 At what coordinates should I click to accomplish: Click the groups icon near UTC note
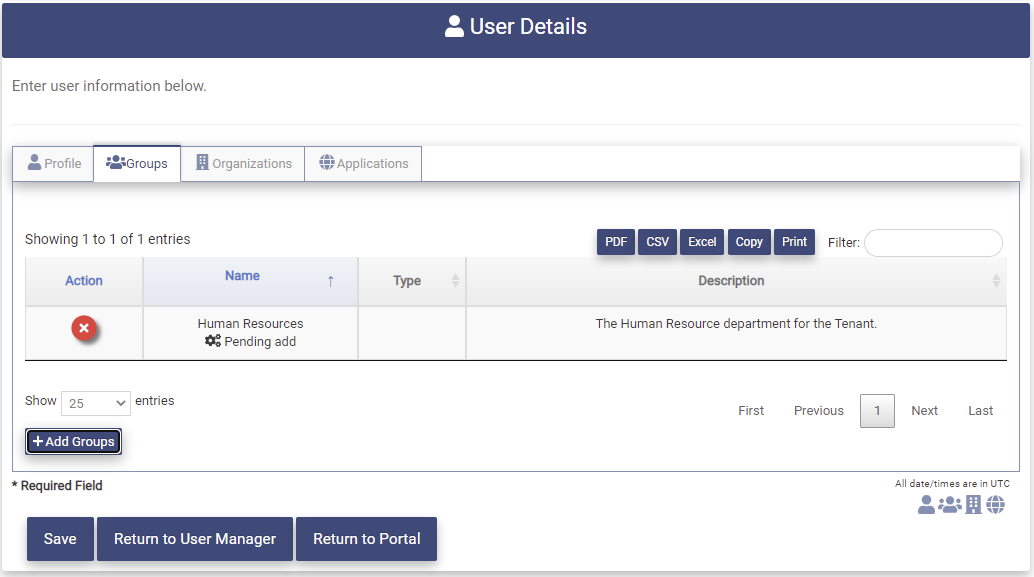pos(950,504)
